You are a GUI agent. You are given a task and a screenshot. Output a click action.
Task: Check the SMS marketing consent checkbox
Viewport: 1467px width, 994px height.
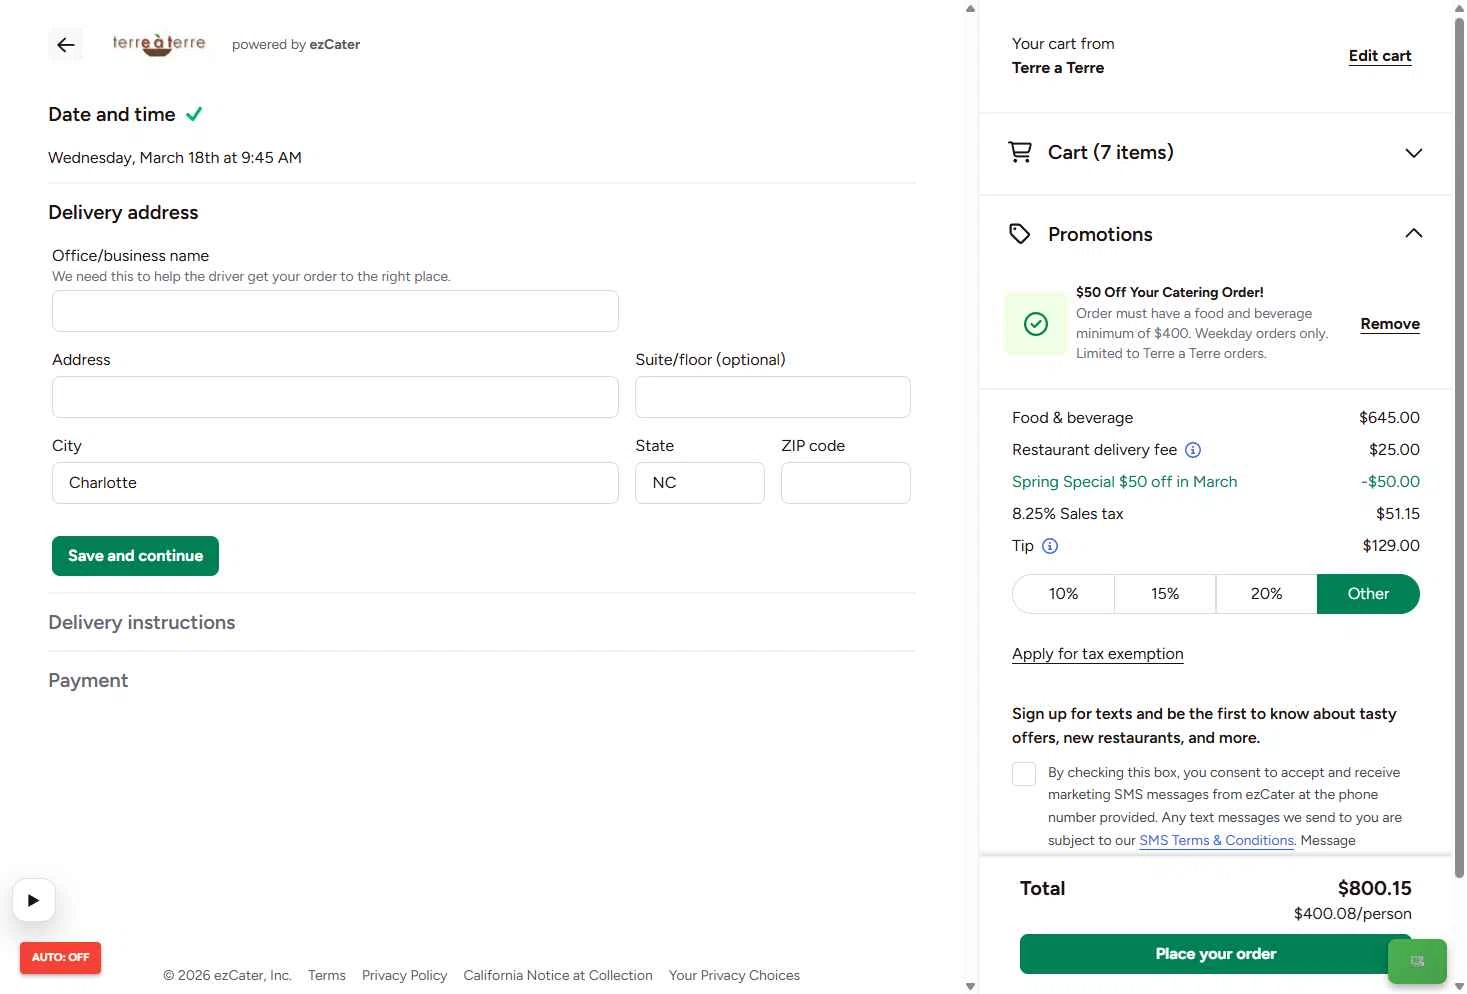(x=1024, y=774)
